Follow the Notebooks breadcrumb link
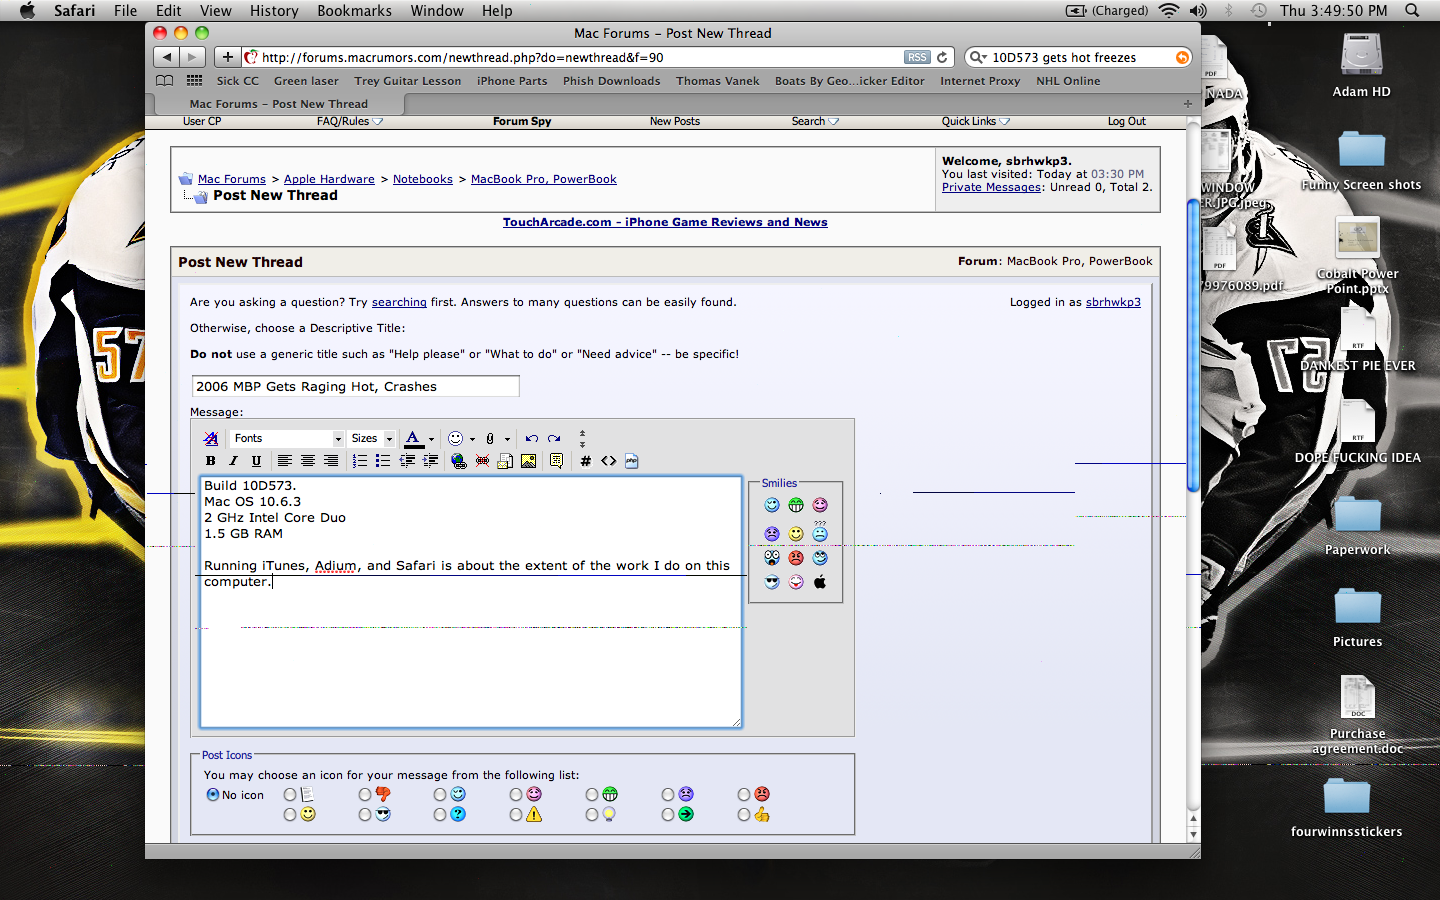1440x900 pixels. pos(423,180)
